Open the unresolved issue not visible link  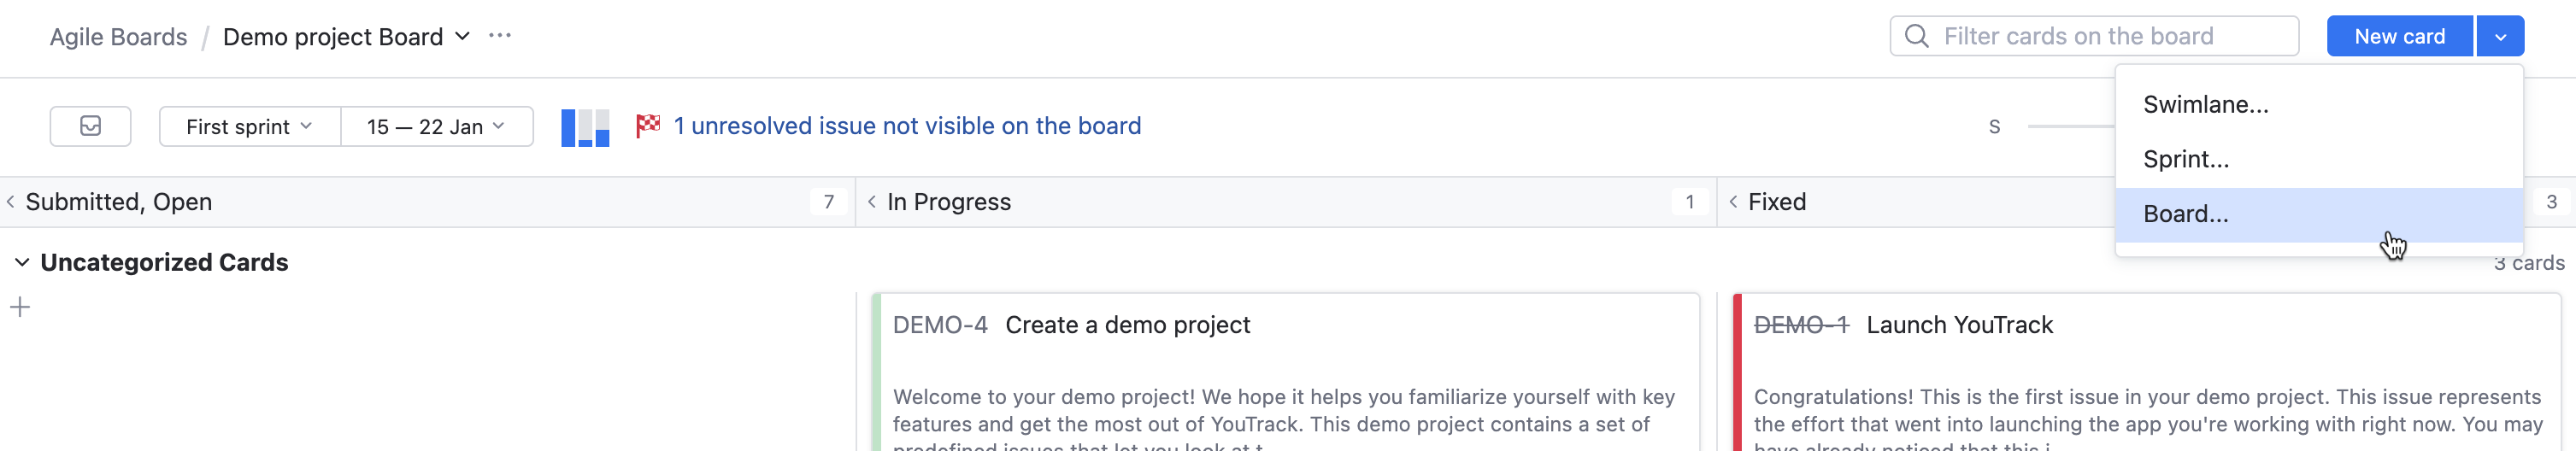(906, 126)
